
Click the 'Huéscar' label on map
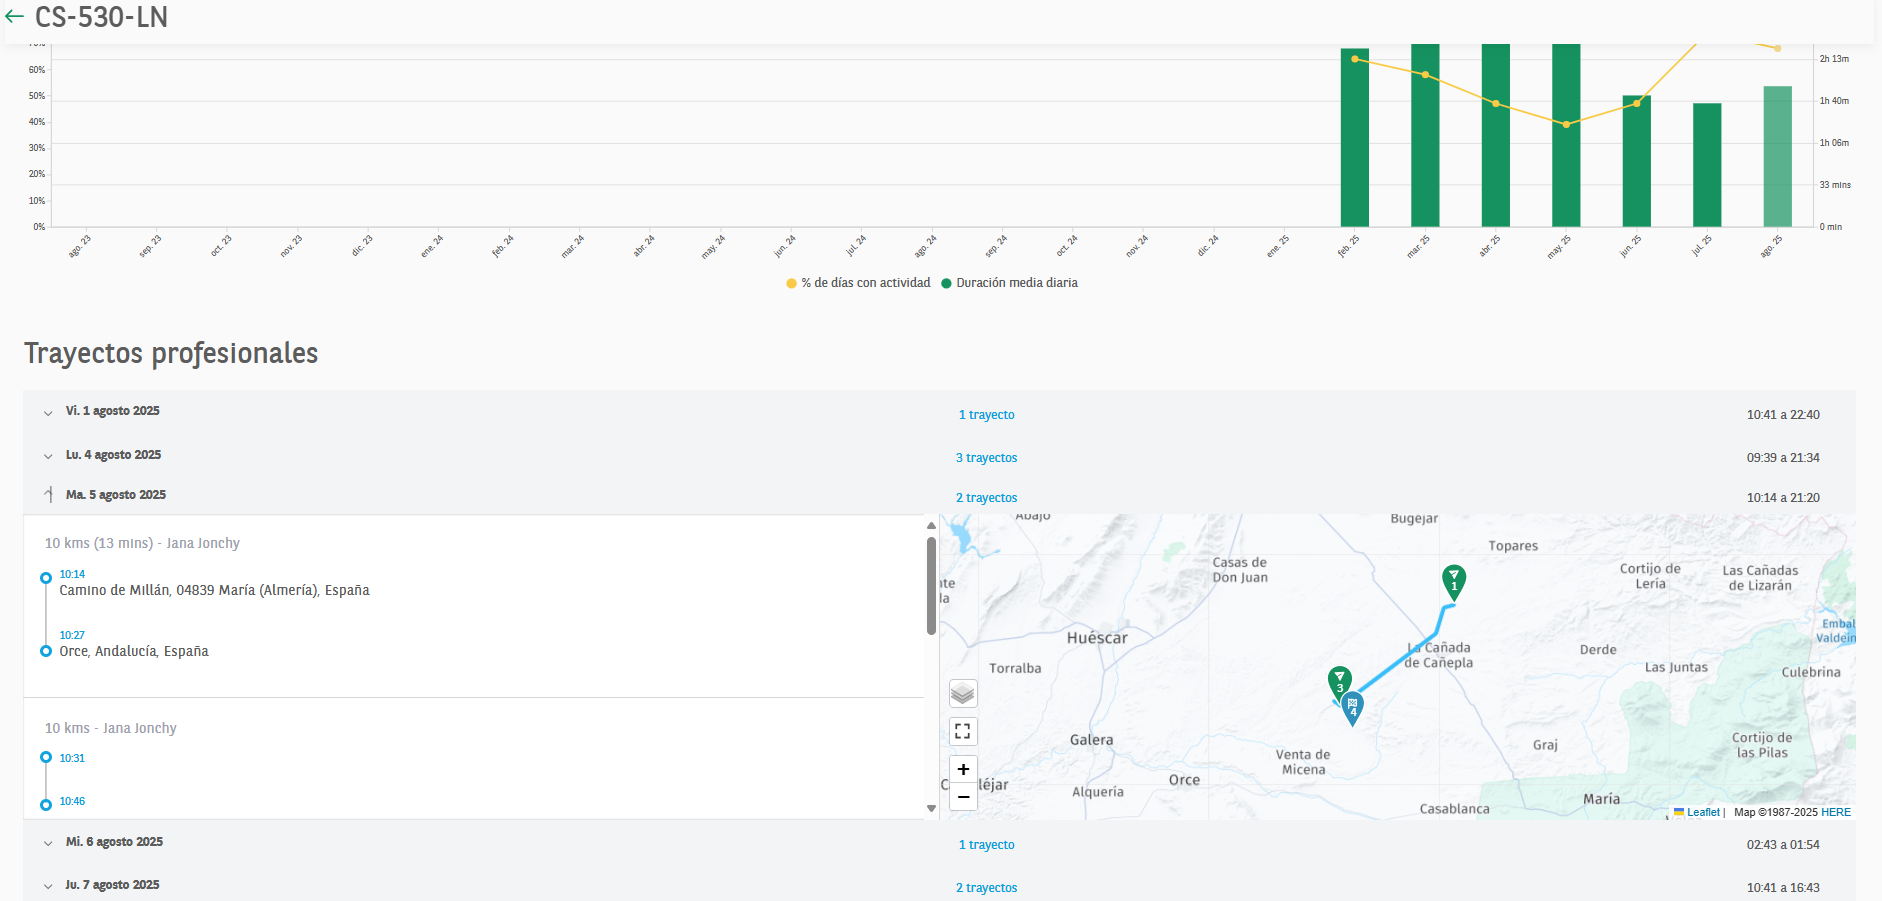[x=1097, y=638]
